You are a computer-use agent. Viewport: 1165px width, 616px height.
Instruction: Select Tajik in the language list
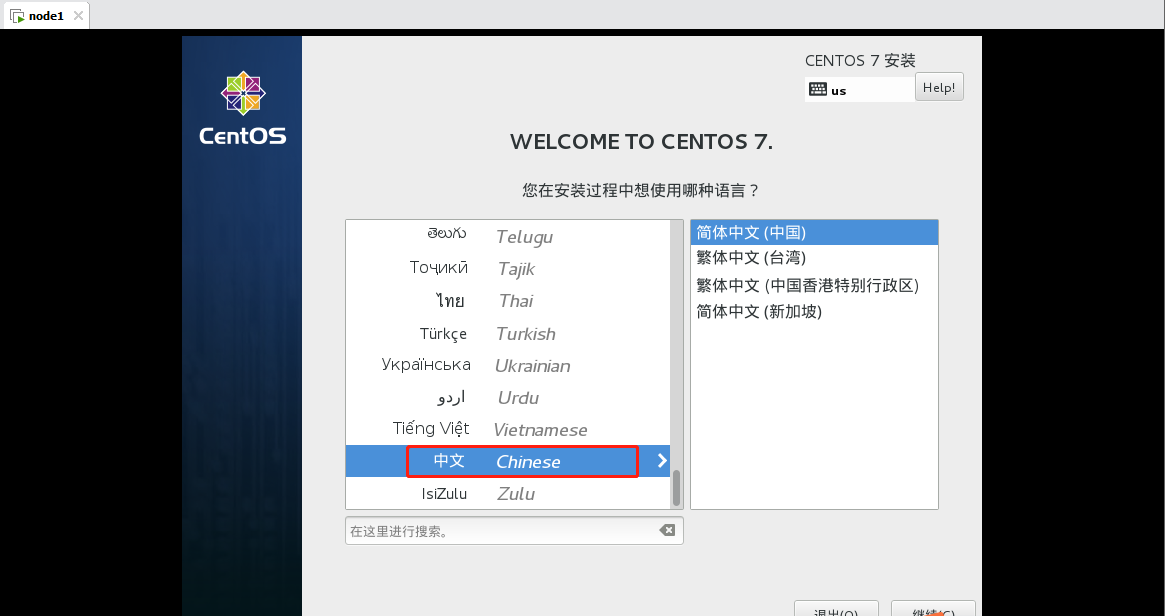point(507,268)
